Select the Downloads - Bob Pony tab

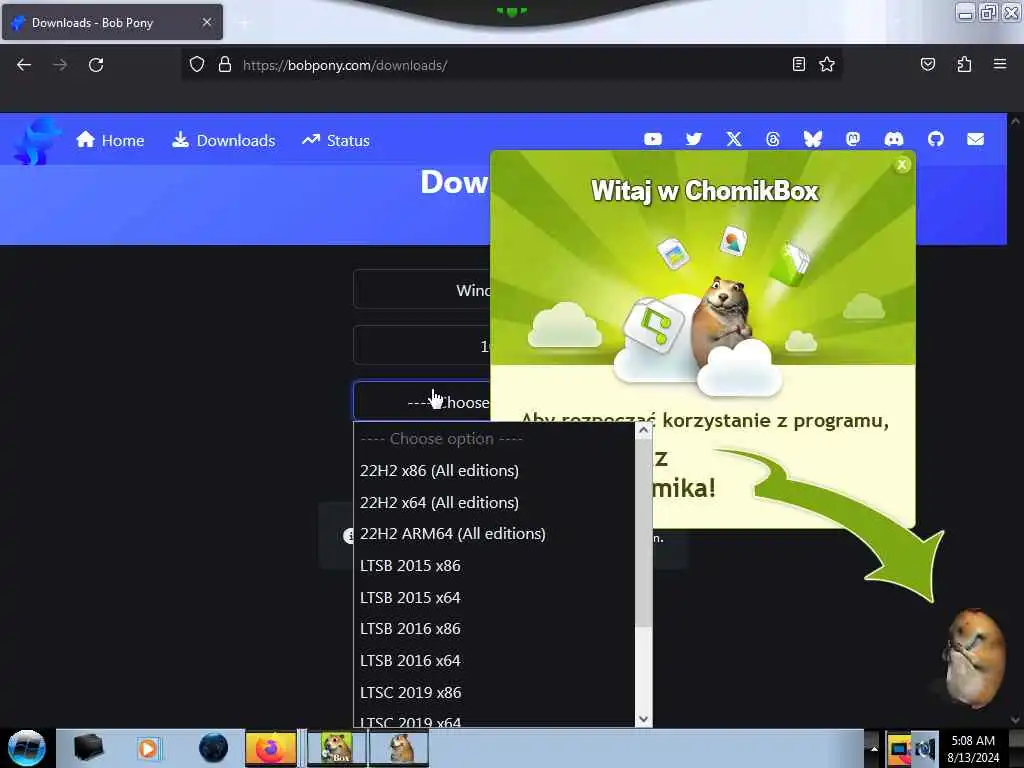(112, 22)
